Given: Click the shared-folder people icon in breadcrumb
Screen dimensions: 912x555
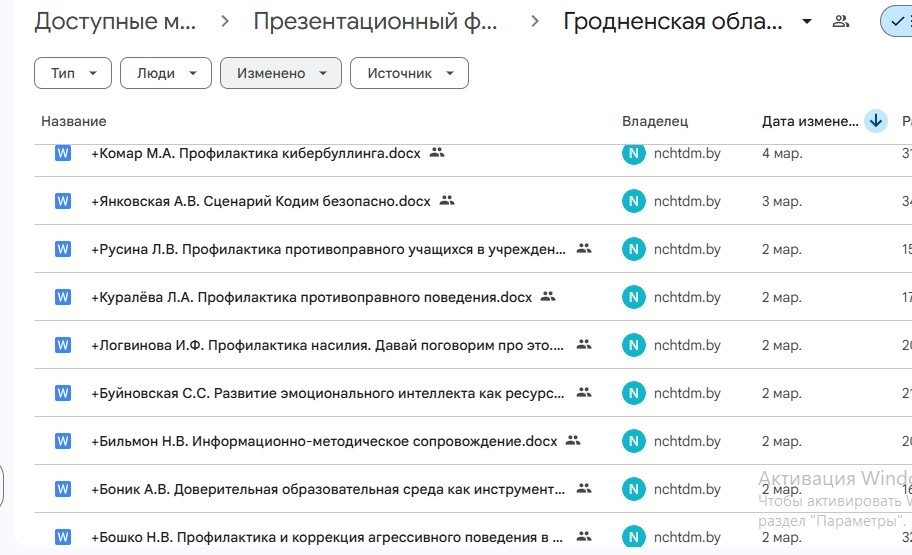Looking at the screenshot, I should pyautogui.click(x=841, y=22).
